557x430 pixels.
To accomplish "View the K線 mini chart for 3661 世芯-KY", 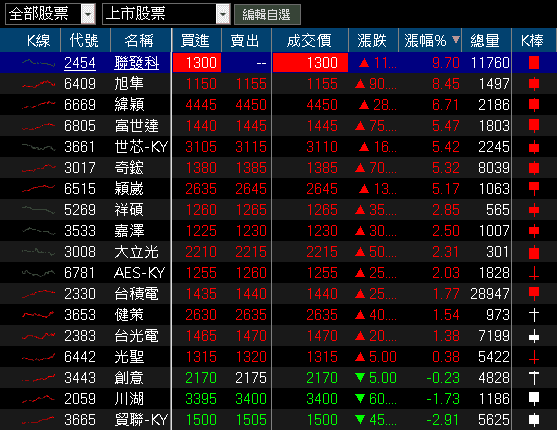I will (38, 147).
